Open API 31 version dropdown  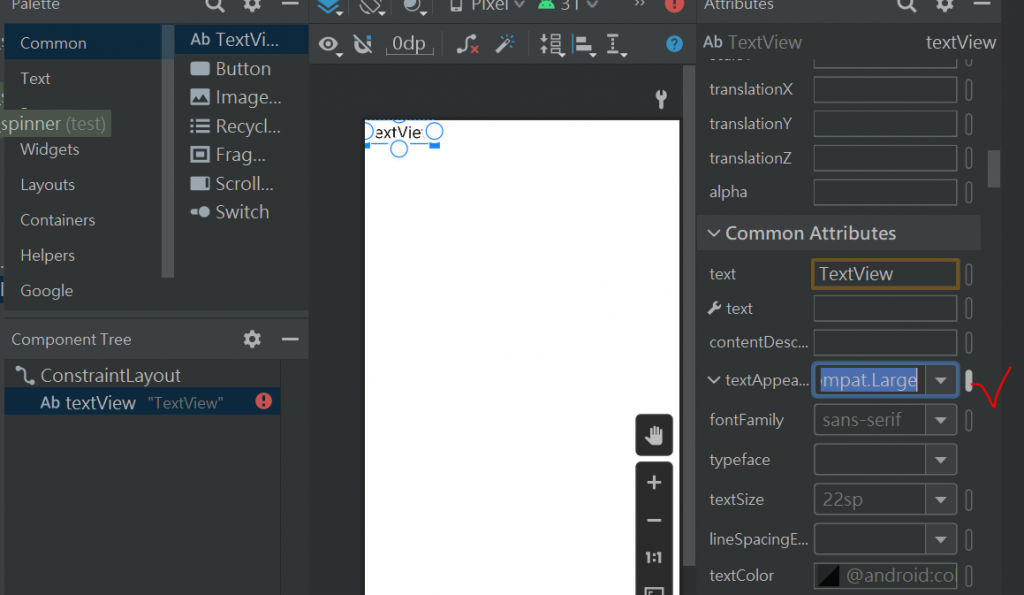567,6
